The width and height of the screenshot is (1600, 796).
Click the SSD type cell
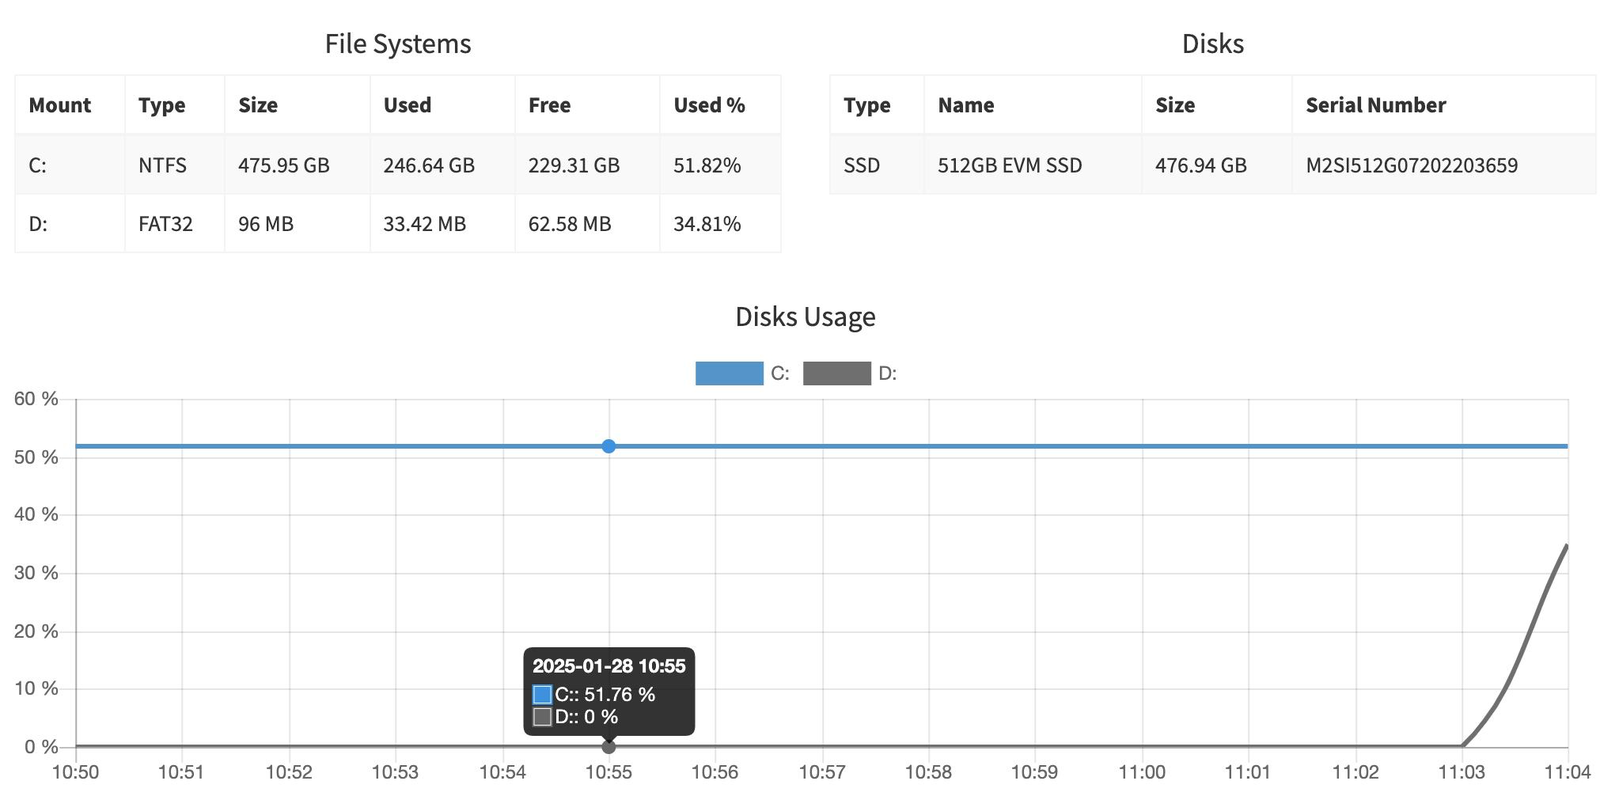(877, 165)
